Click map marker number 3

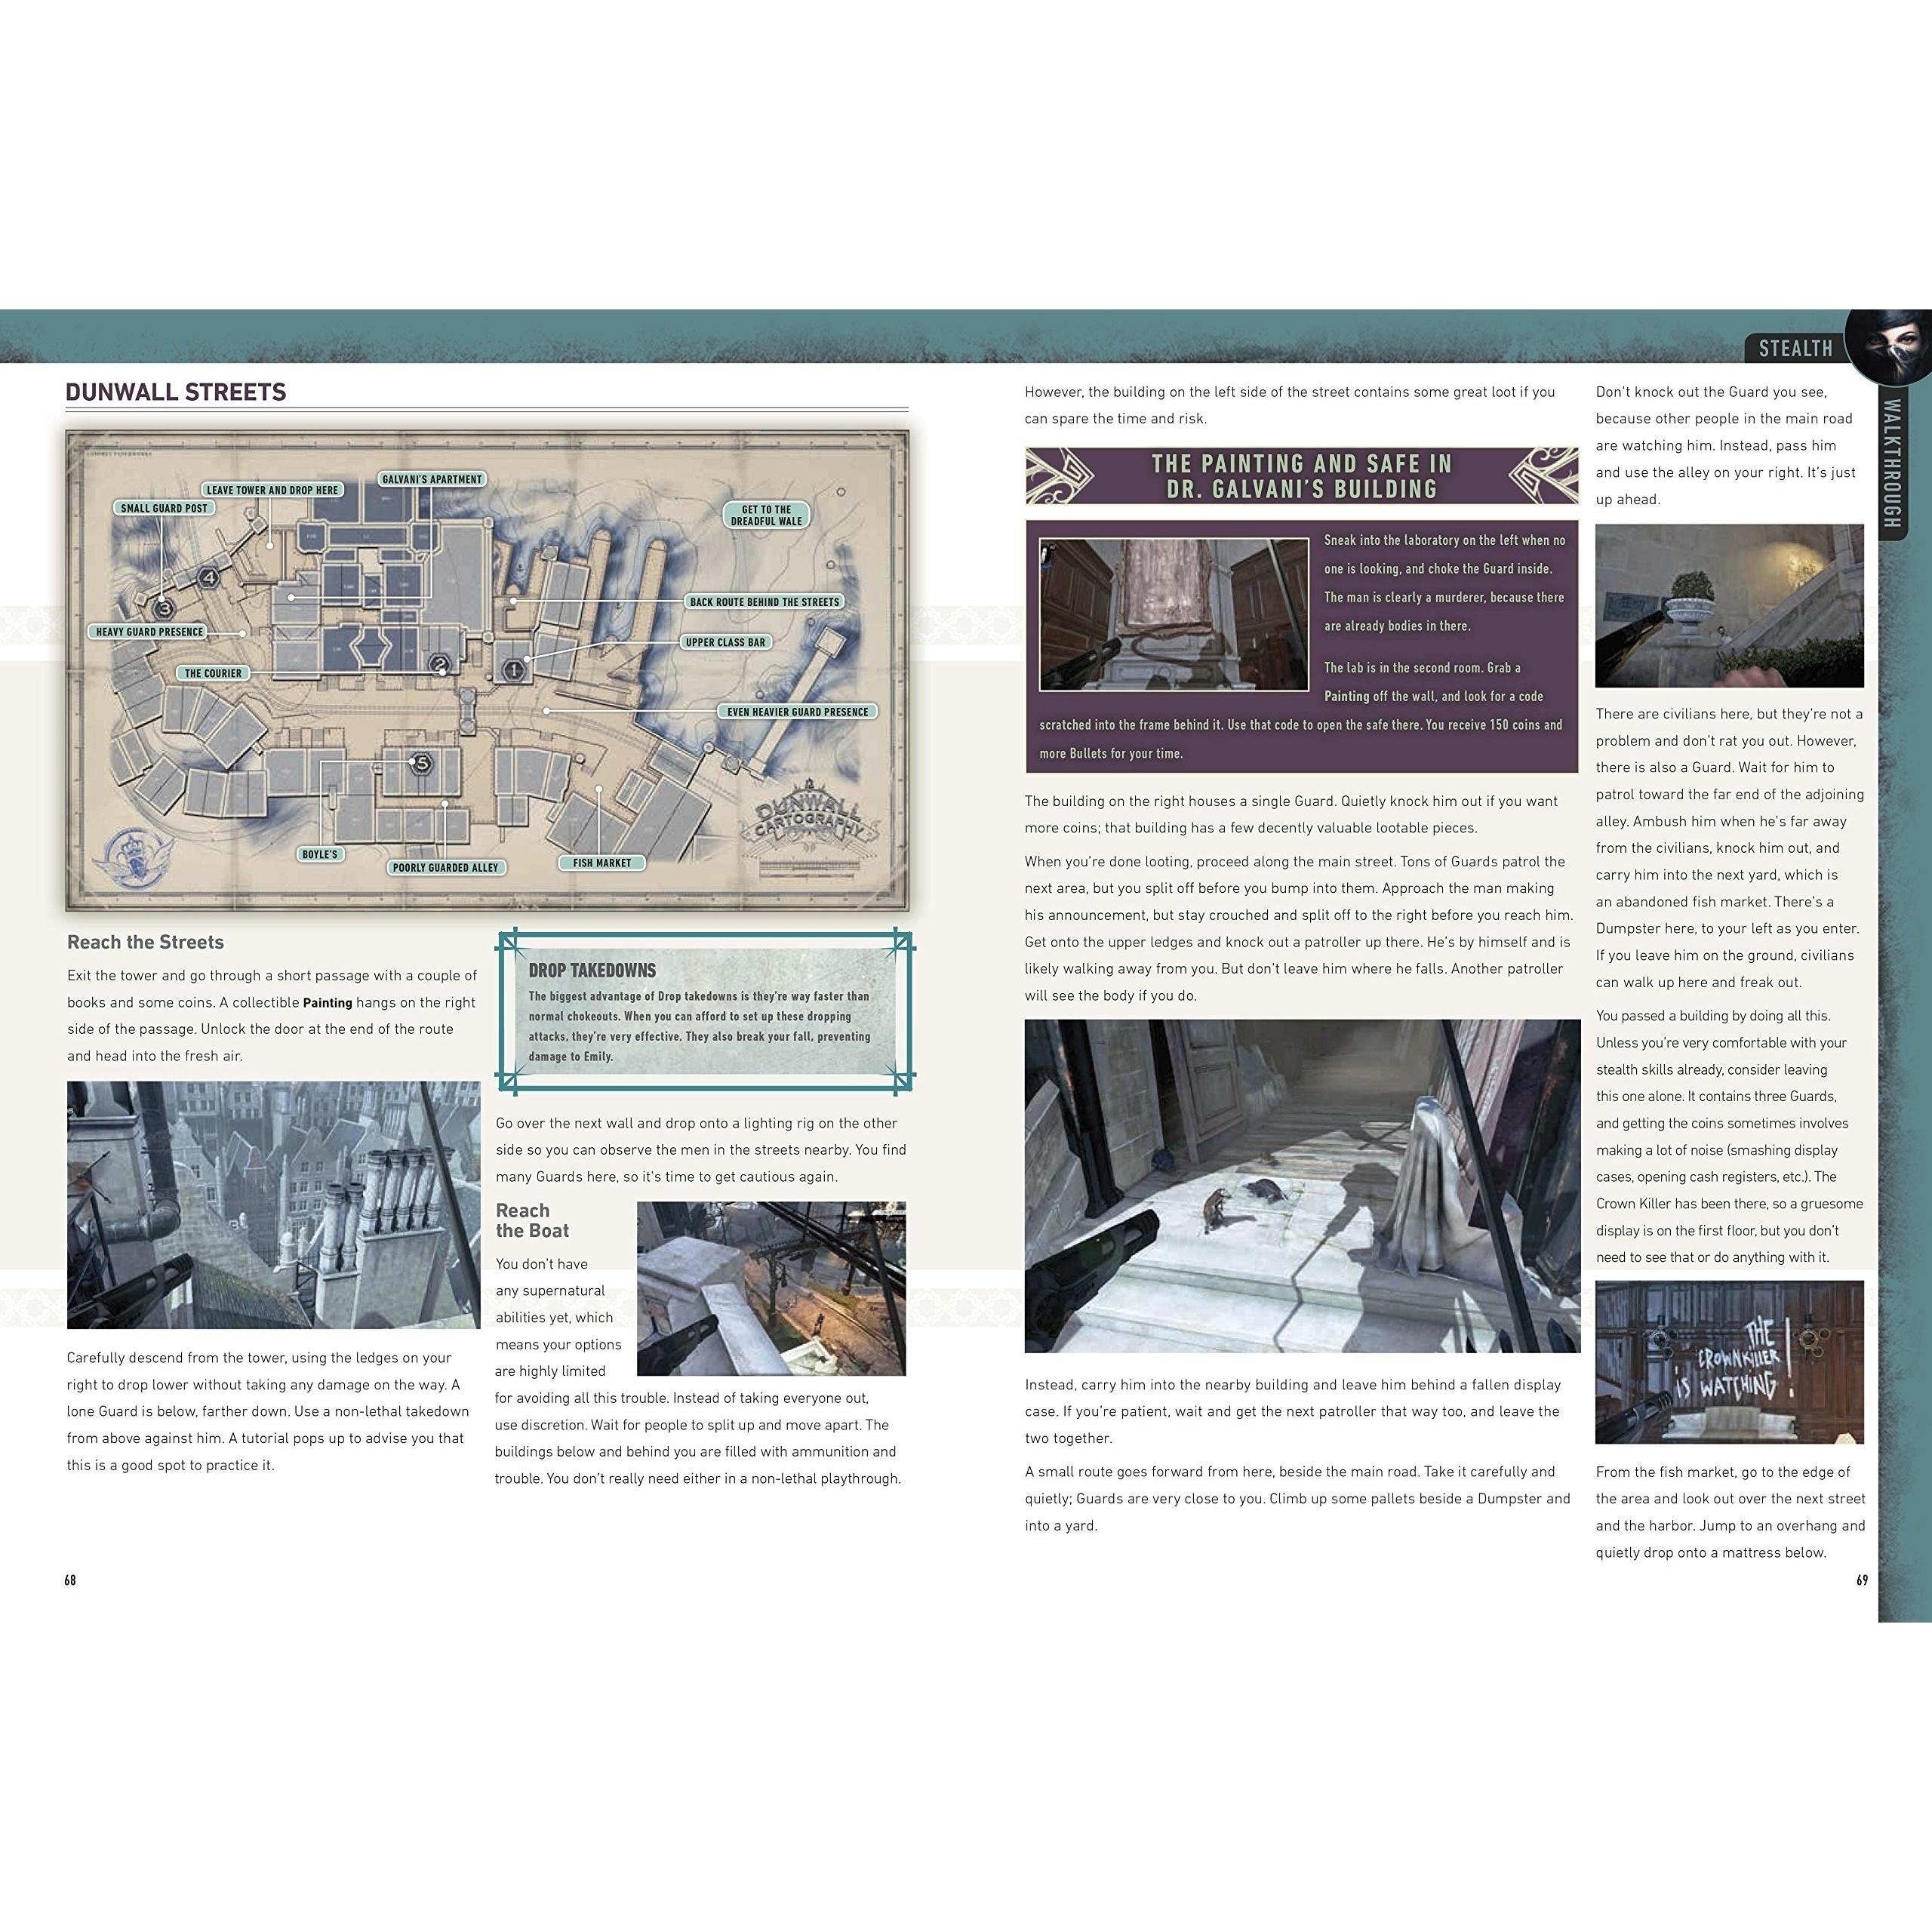165,607
